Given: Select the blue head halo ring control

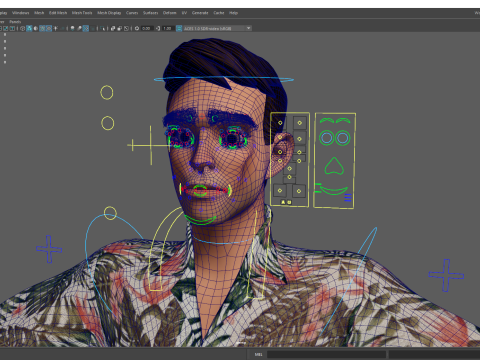Looking at the screenshot, I should 224,79.
